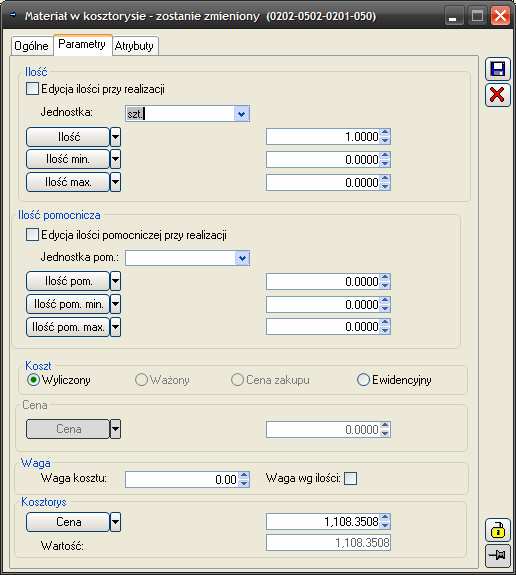The height and width of the screenshot is (575, 516).
Task: Click the Ilość button
Action: [68, 137]
